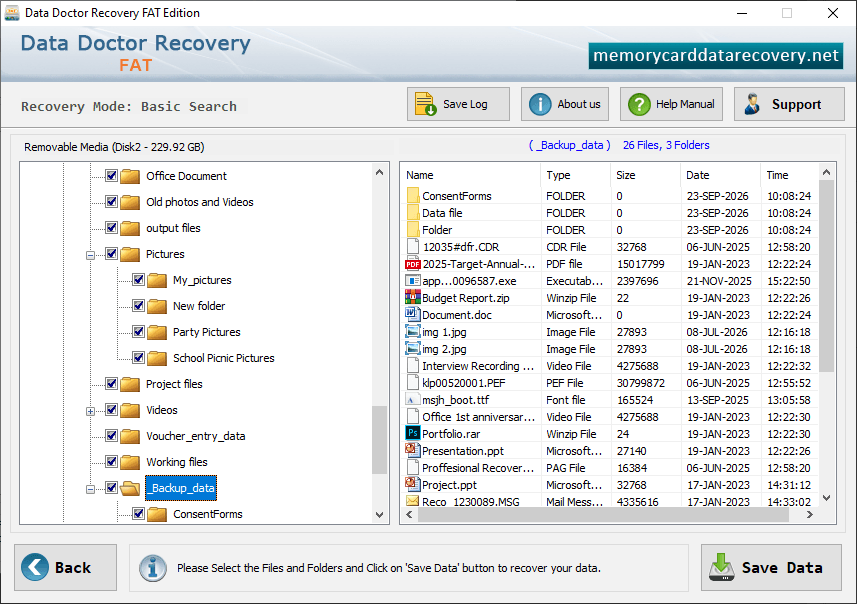Uncheck the _Backup_data checkbox

(x=111, y=488)
